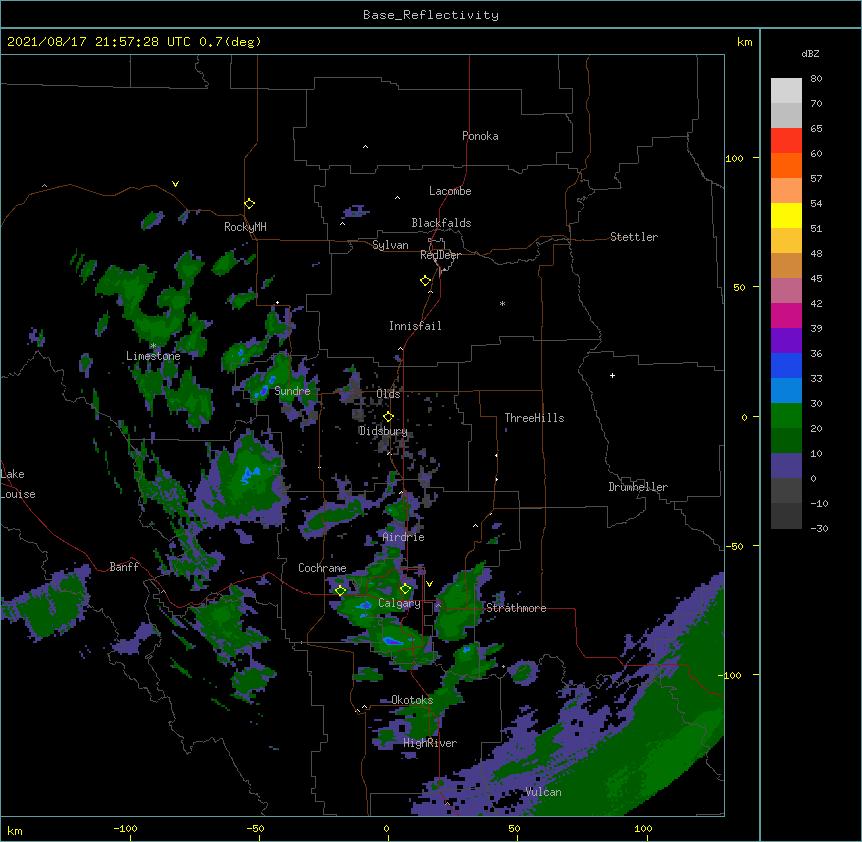Click the Innisfail city label
The width and height of the screenshot is (862, 842).
tap(415, 326)
